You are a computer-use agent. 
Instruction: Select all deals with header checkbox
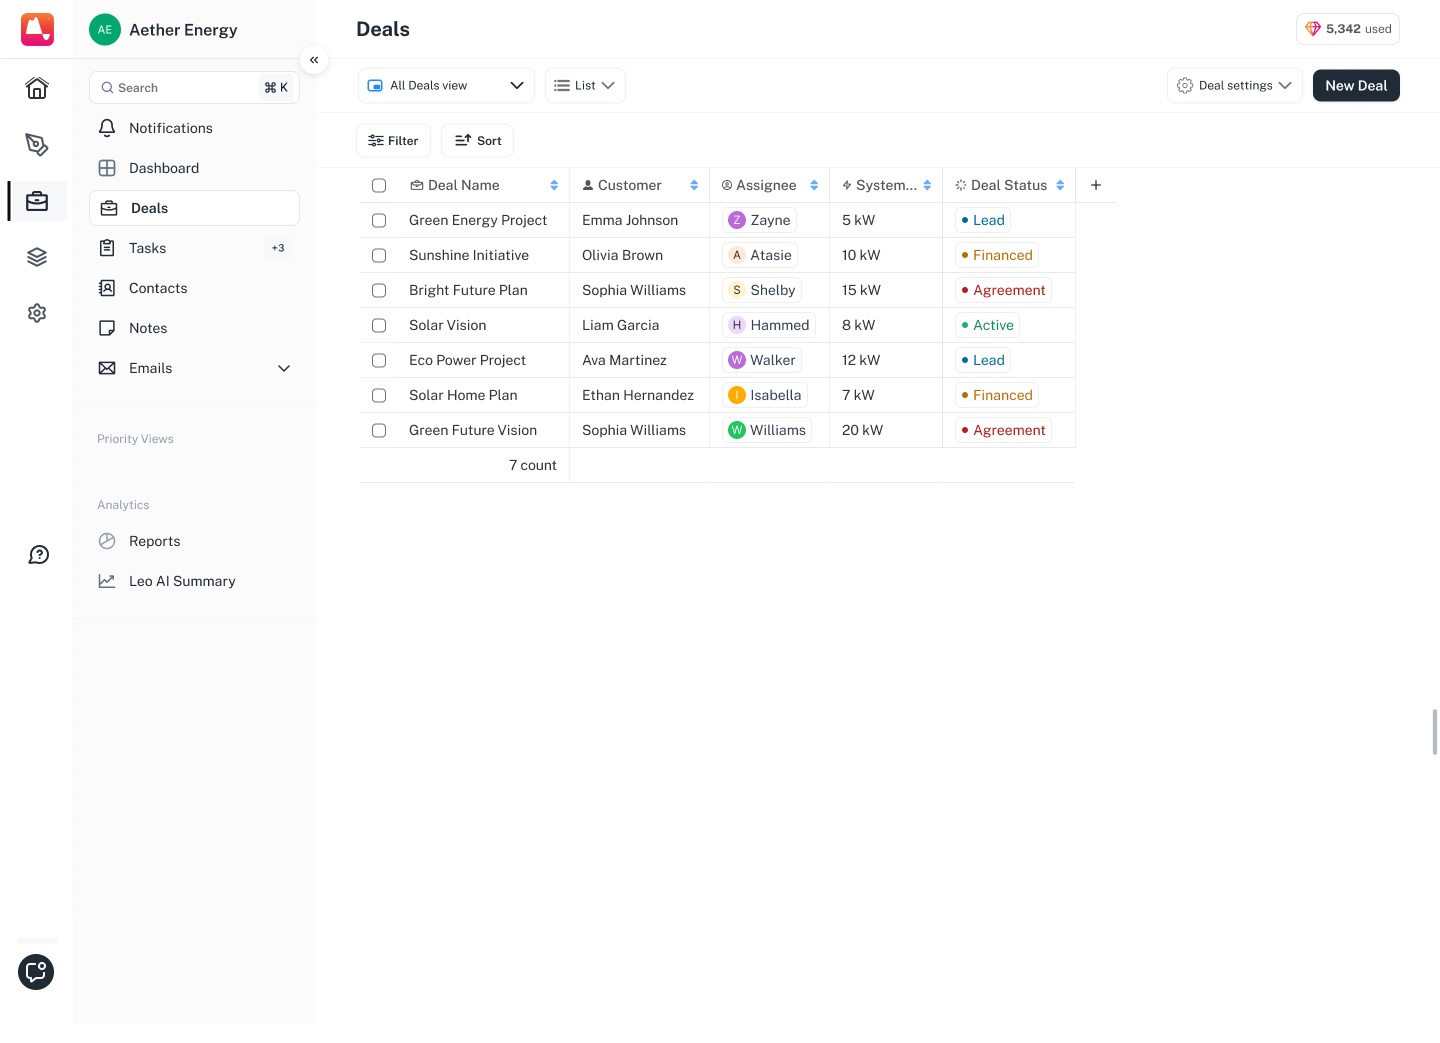coord(379,185)
